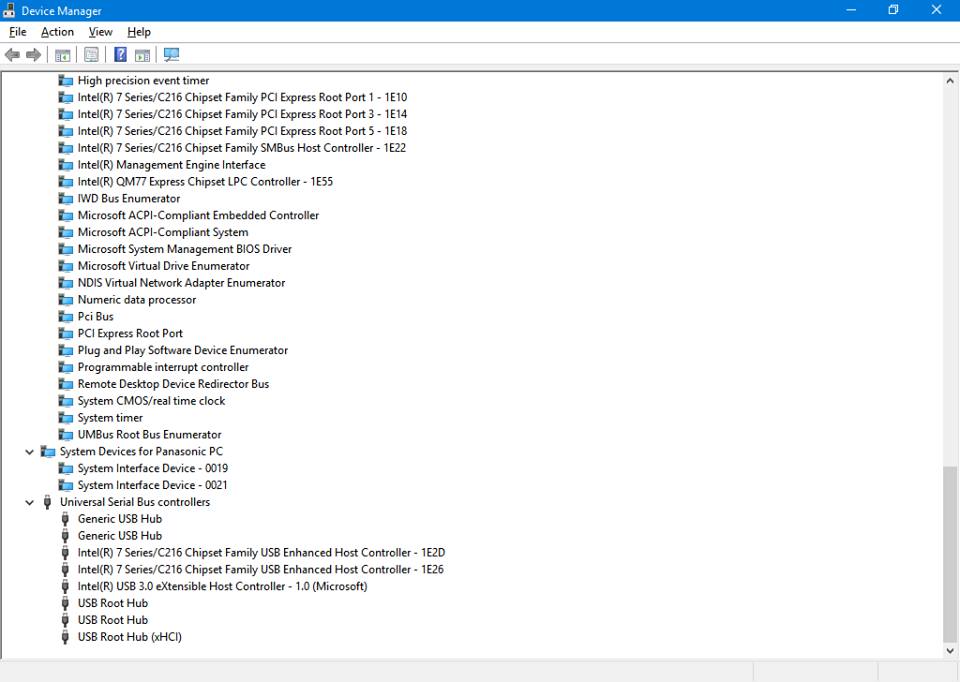Open the File menu
960x682 pixels.
pos(18,32)
